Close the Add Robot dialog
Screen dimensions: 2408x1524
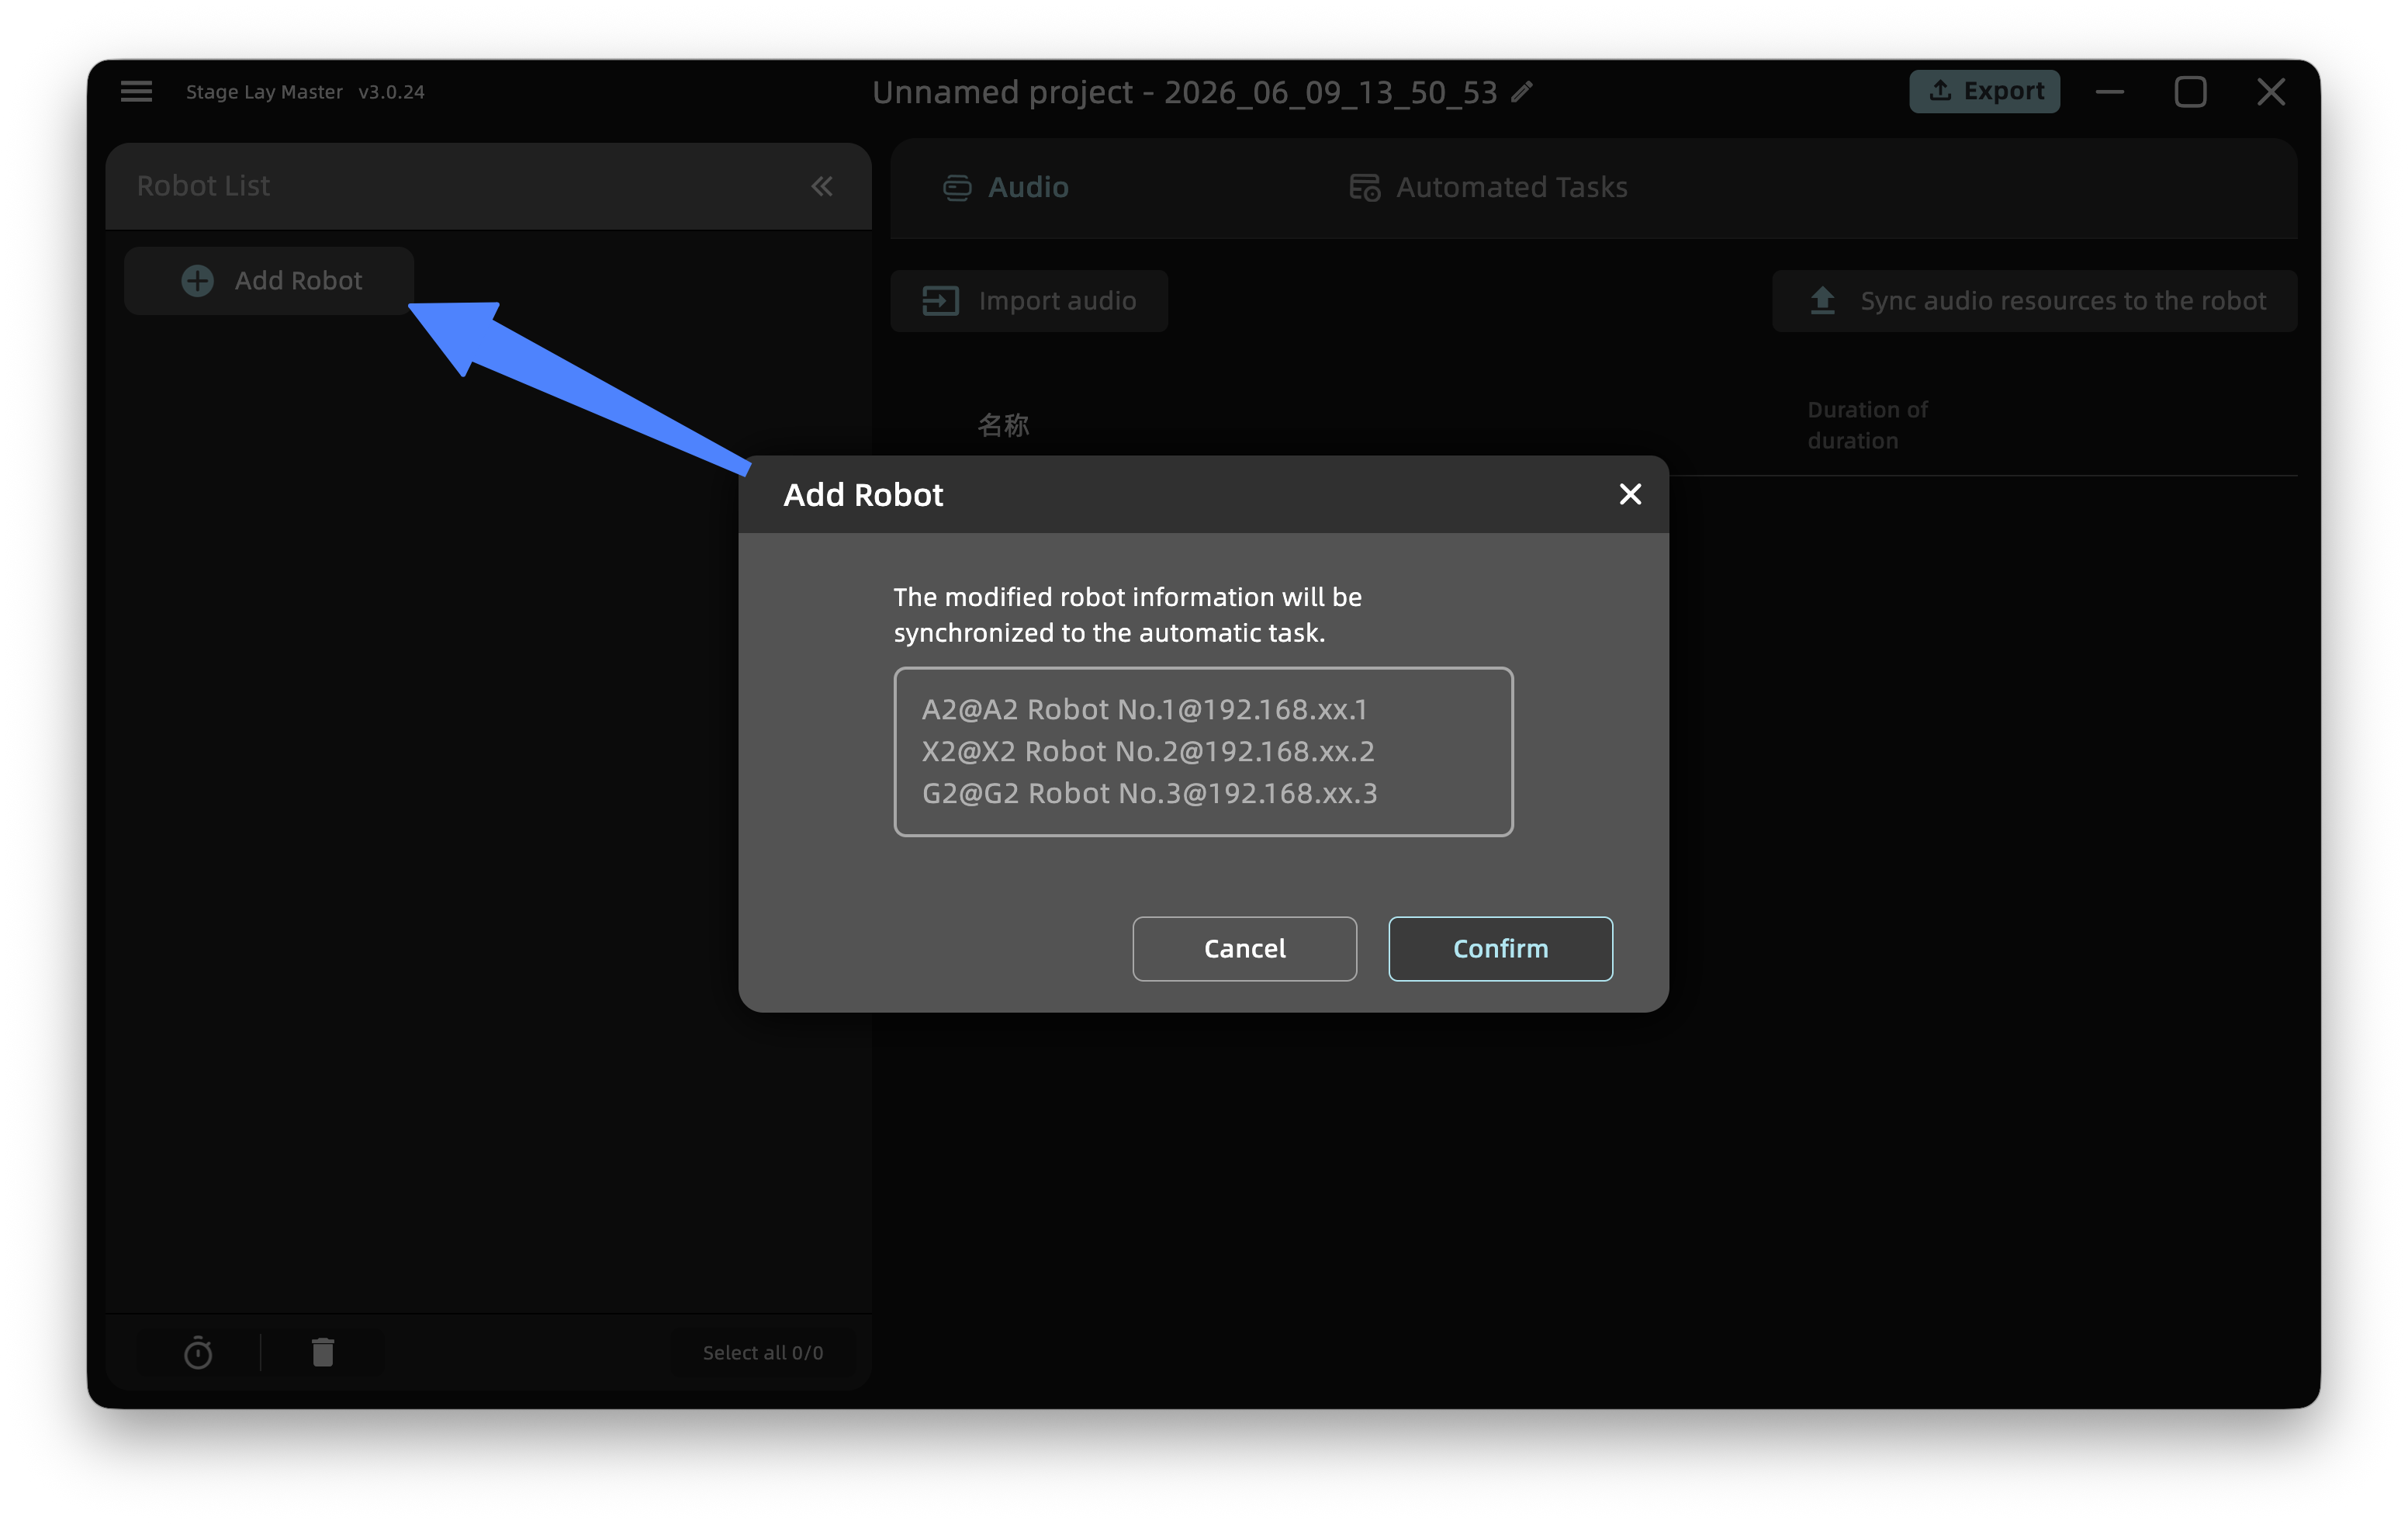point(1630,494)
